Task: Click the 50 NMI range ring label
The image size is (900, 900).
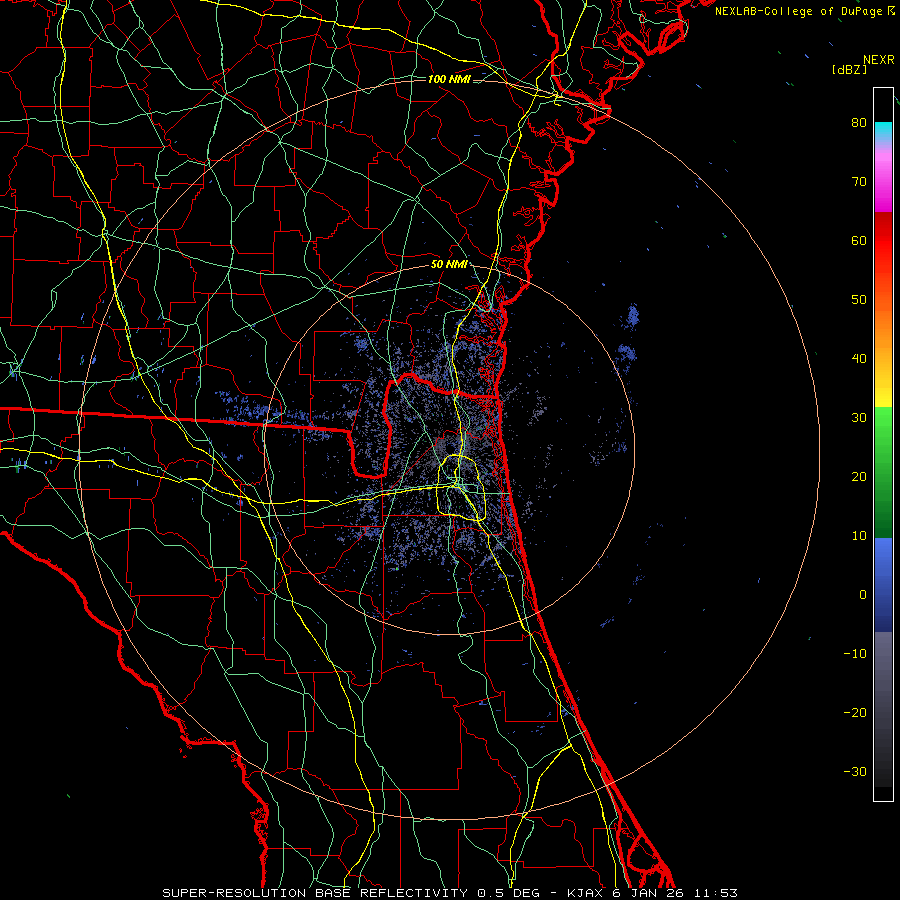Action: pyautogui.click(x=449, y=265)
